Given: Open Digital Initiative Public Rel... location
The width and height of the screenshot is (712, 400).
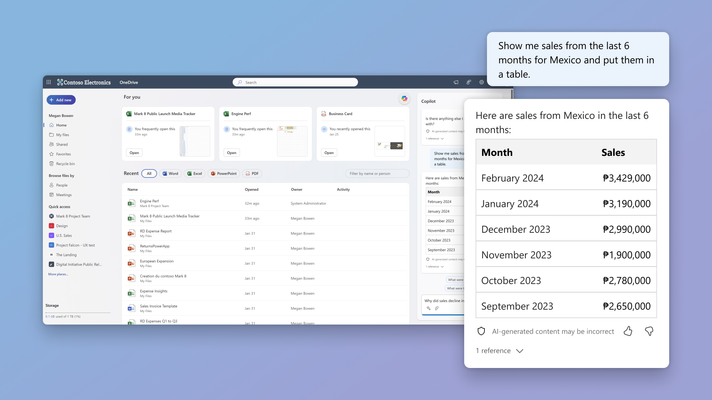Looking at the screenshot, I should 75,264.
